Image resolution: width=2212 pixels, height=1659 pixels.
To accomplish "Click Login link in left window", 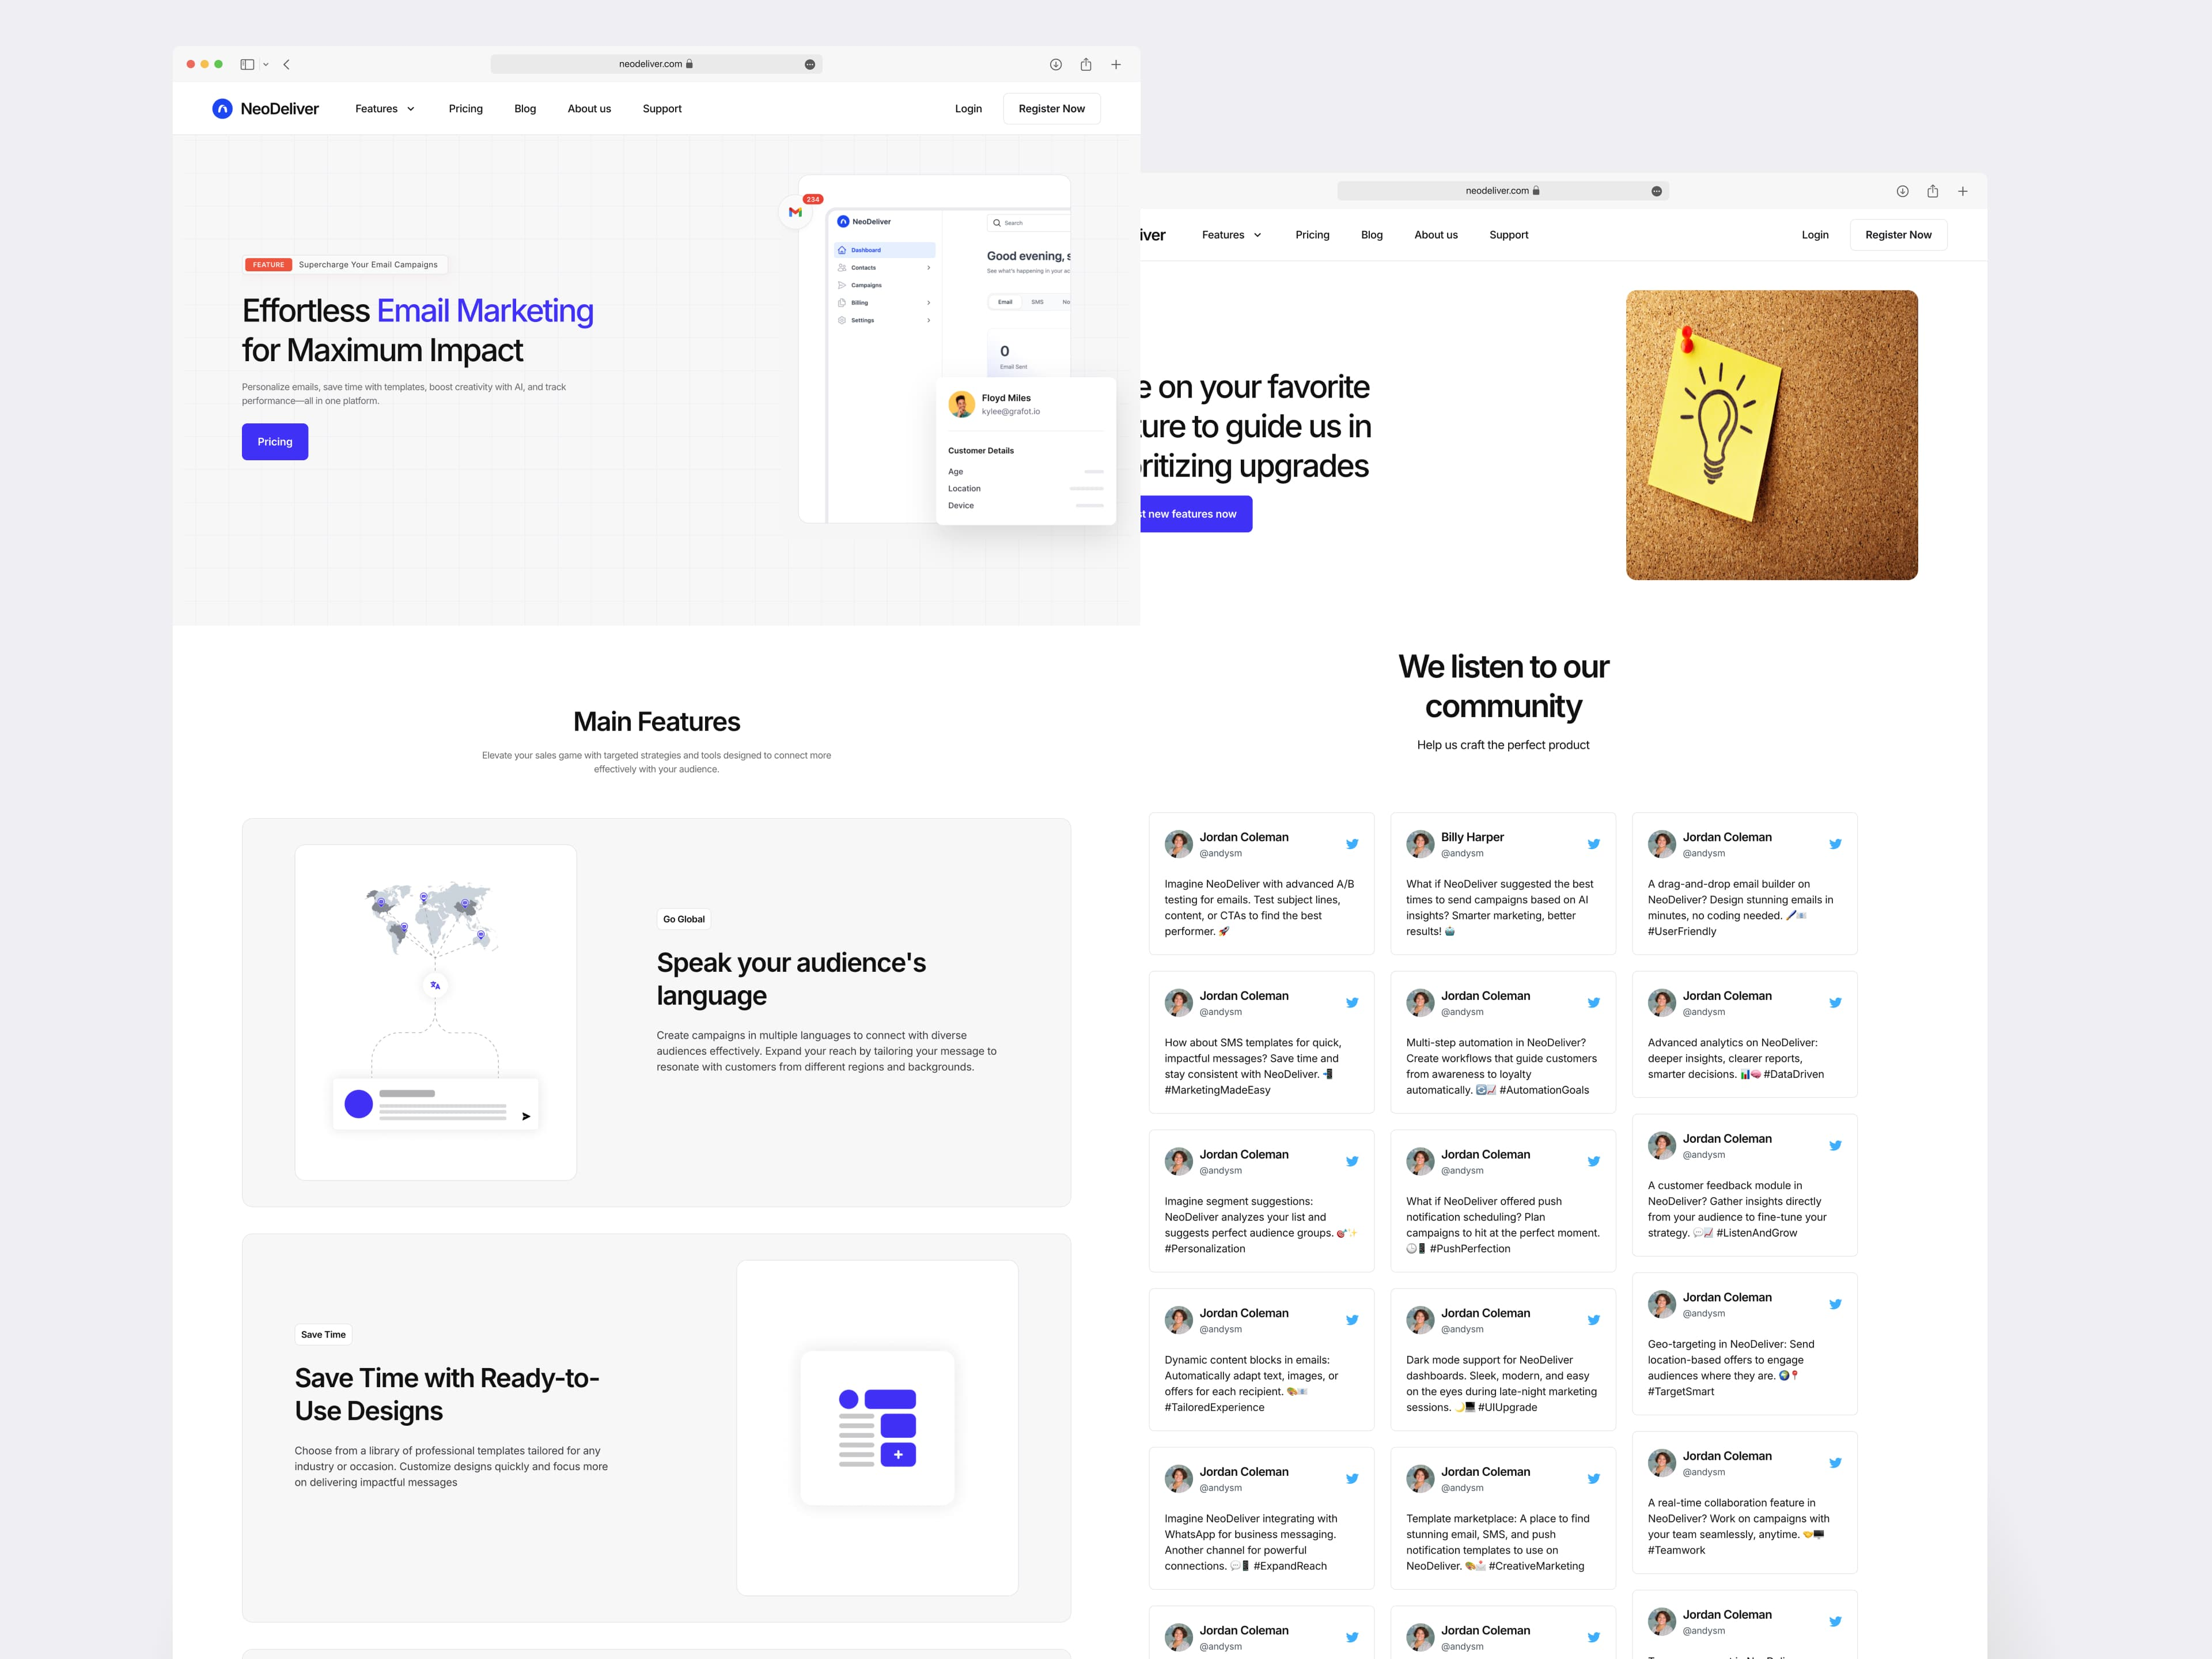I will click(x=968, y=109).
